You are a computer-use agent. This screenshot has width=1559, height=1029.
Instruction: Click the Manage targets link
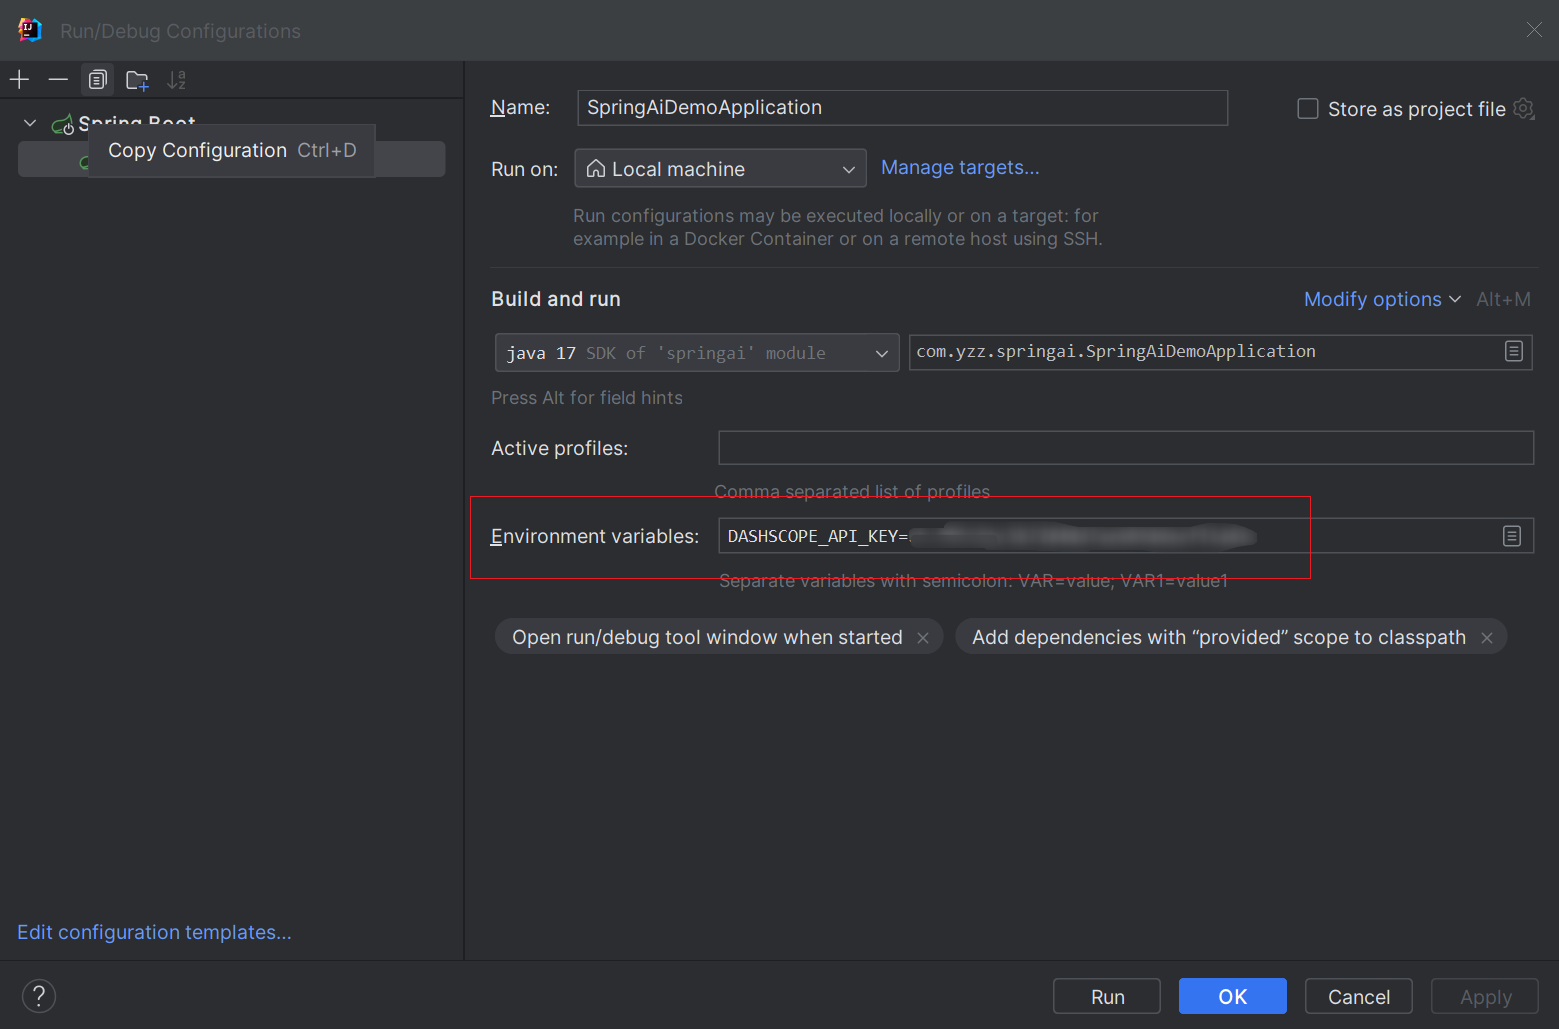(x=959, y=167)
